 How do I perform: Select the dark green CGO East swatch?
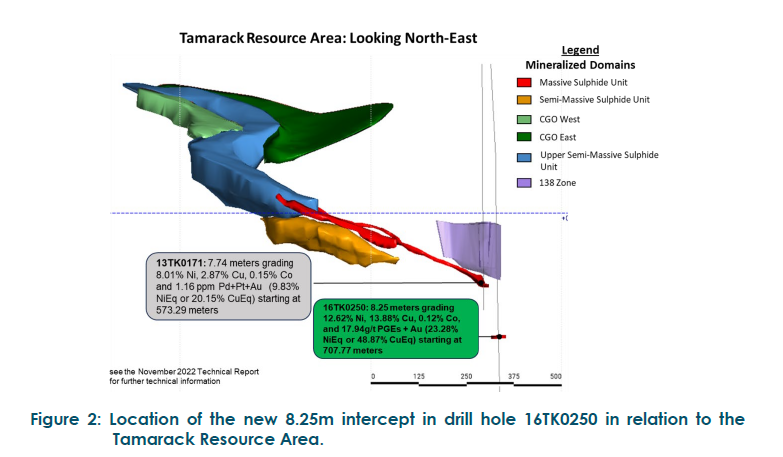point(523,137)
